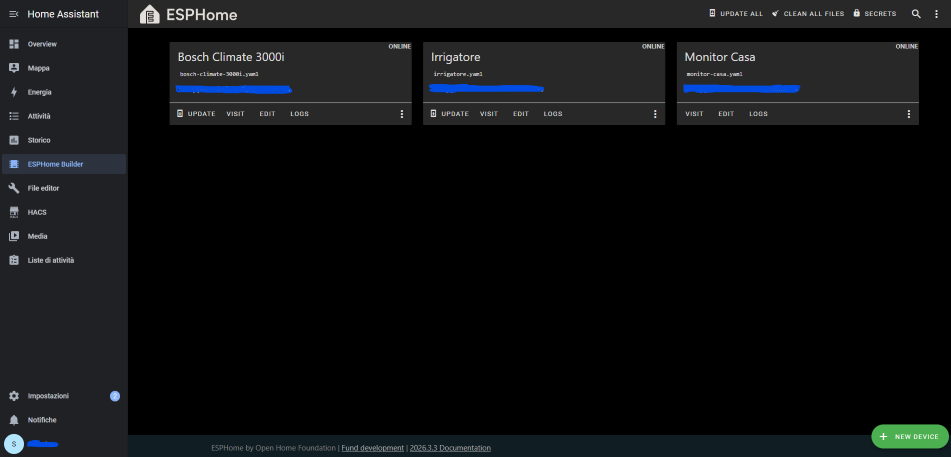Click the Storico chart icon
This screenshot has width=951, height=457.
14,140
